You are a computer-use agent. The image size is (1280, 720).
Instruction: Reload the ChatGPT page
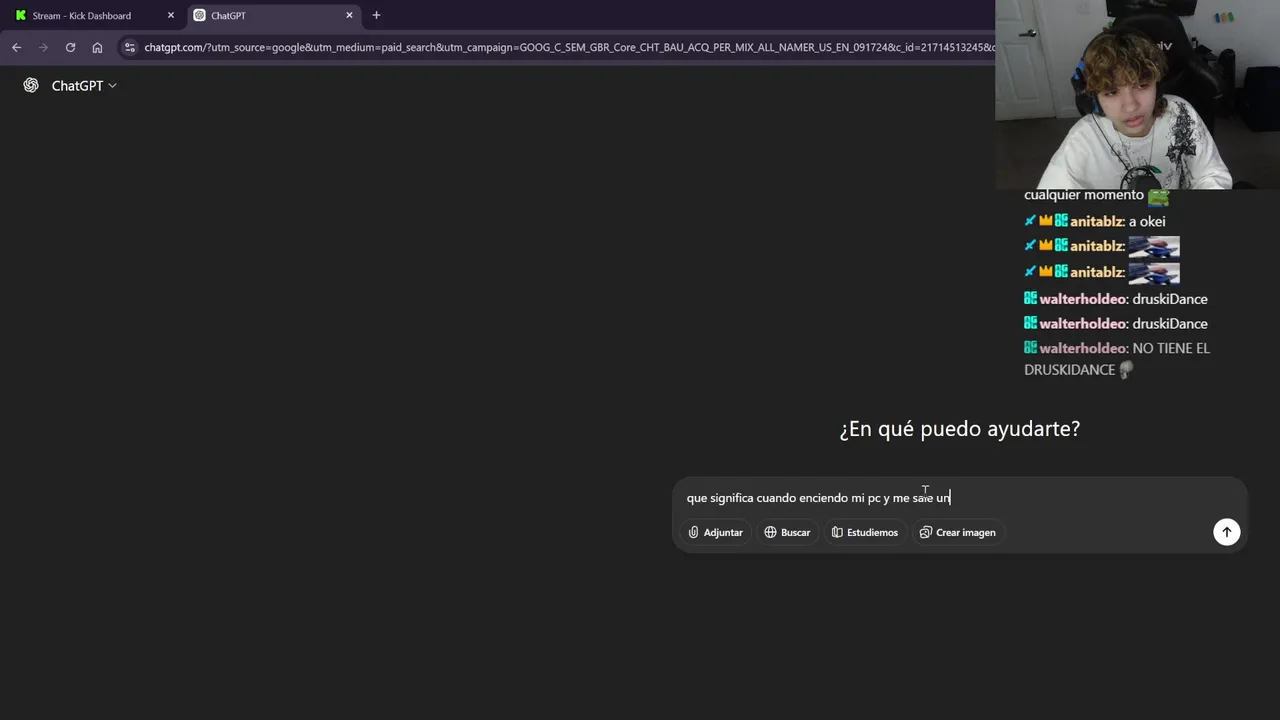70,47
